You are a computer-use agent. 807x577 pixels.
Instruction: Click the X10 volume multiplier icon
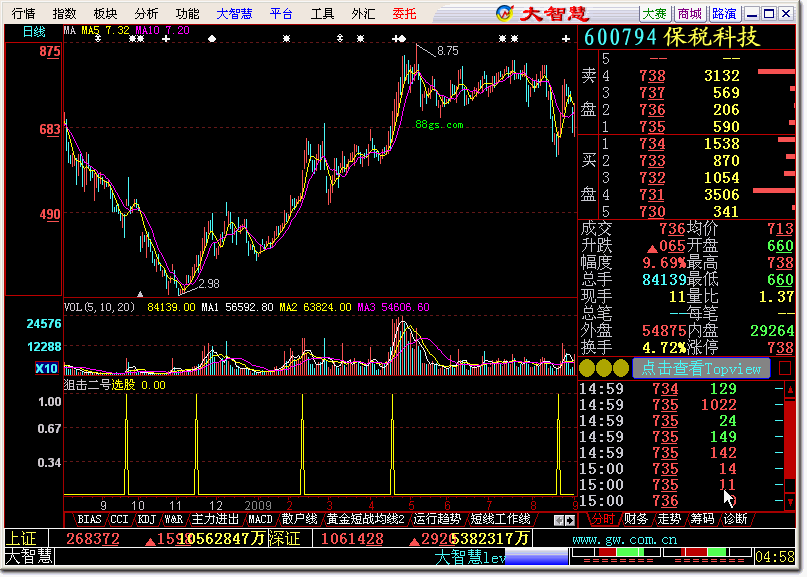click(46, 368)
